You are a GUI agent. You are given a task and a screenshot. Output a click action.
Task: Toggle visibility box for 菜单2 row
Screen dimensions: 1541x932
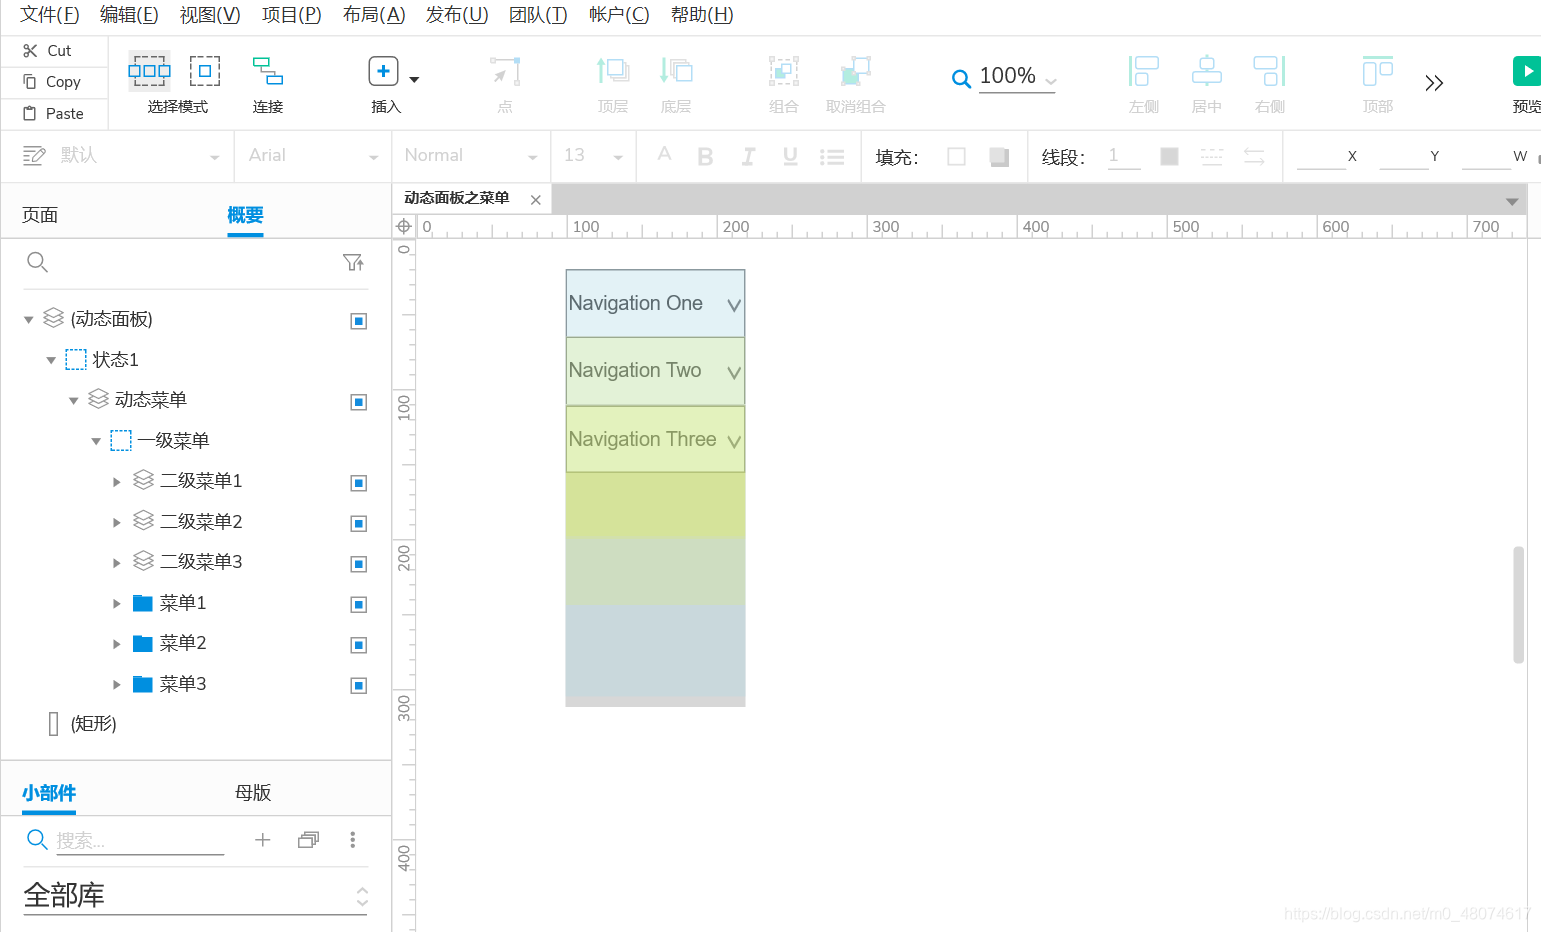point(359,645)
